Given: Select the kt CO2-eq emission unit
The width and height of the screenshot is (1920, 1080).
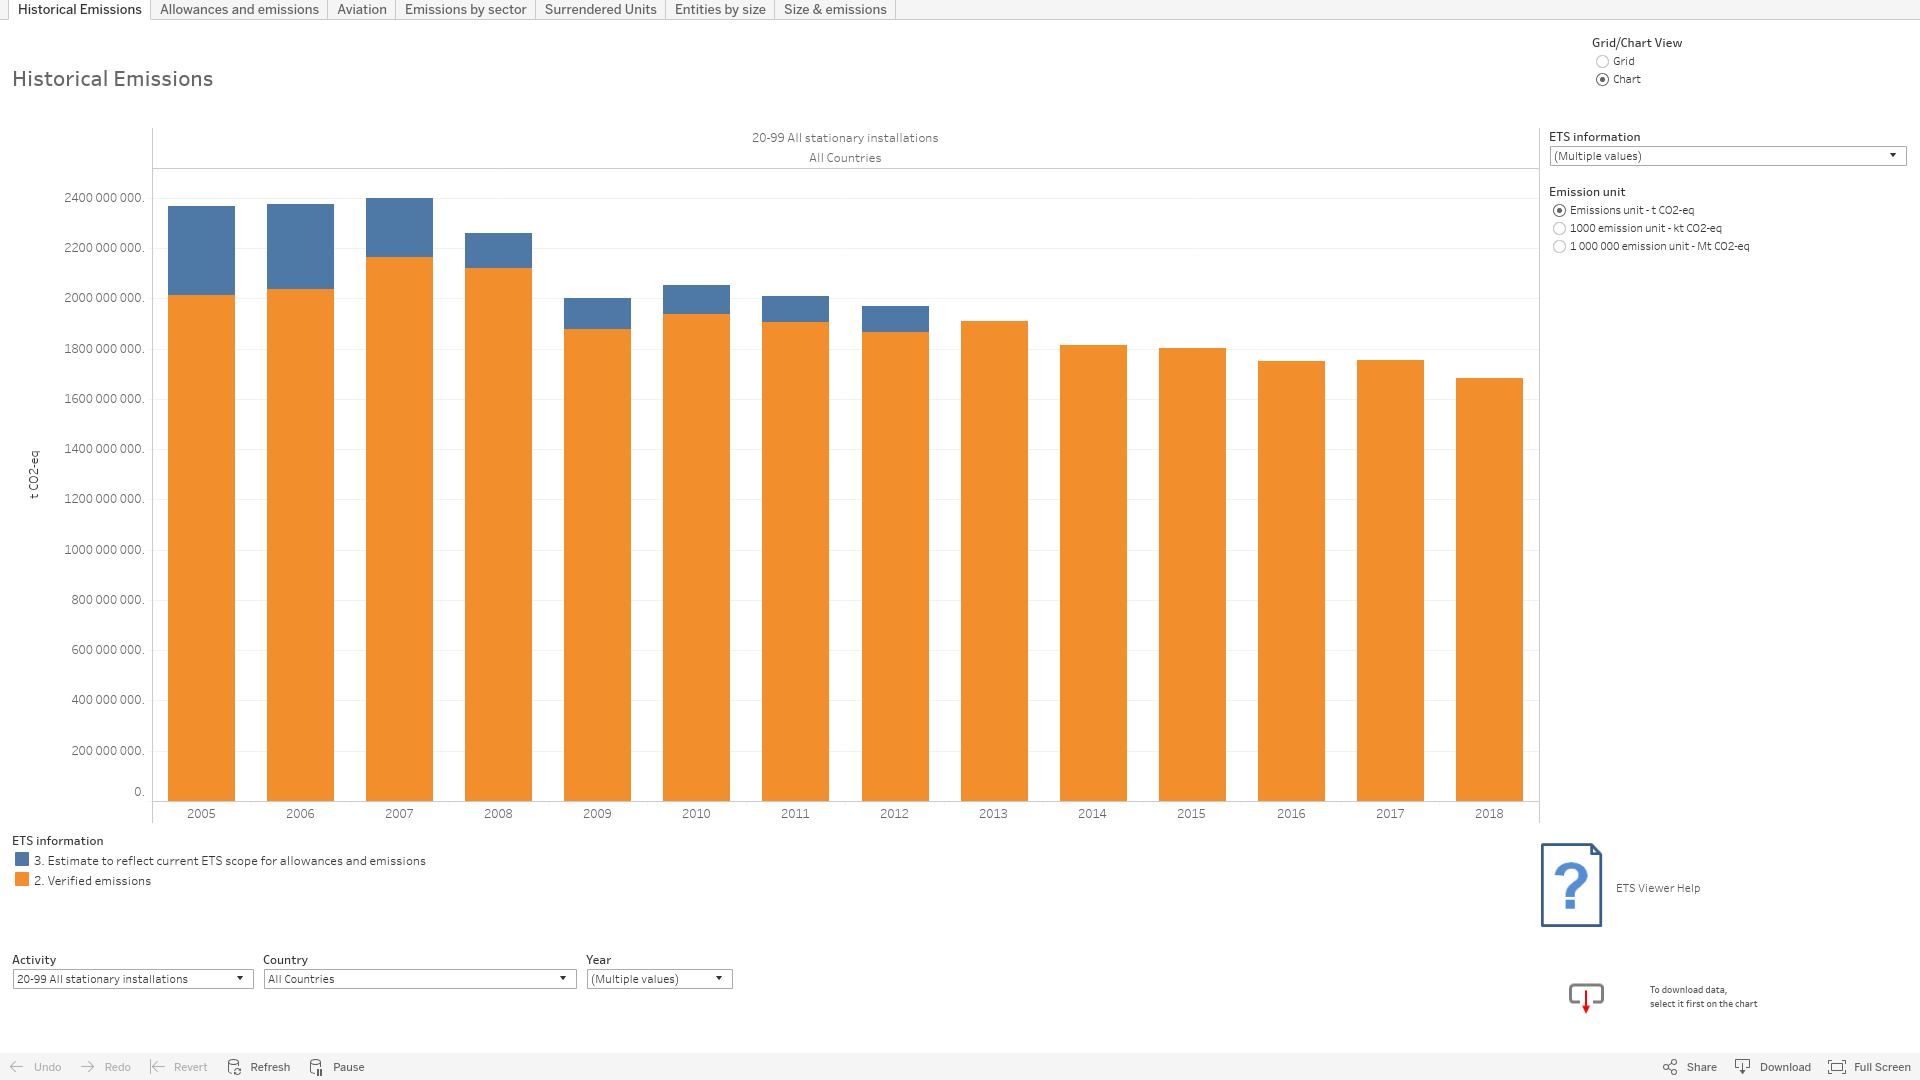Looking at the screenshot, I should [x=1559, y=228].
